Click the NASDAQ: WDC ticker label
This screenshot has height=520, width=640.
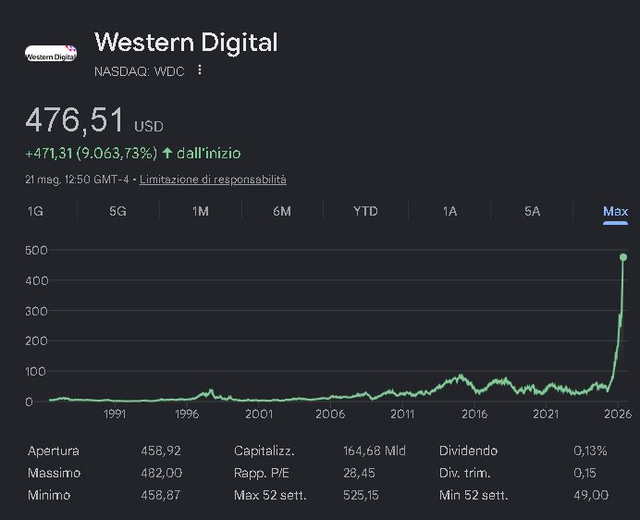coord(139,71)
